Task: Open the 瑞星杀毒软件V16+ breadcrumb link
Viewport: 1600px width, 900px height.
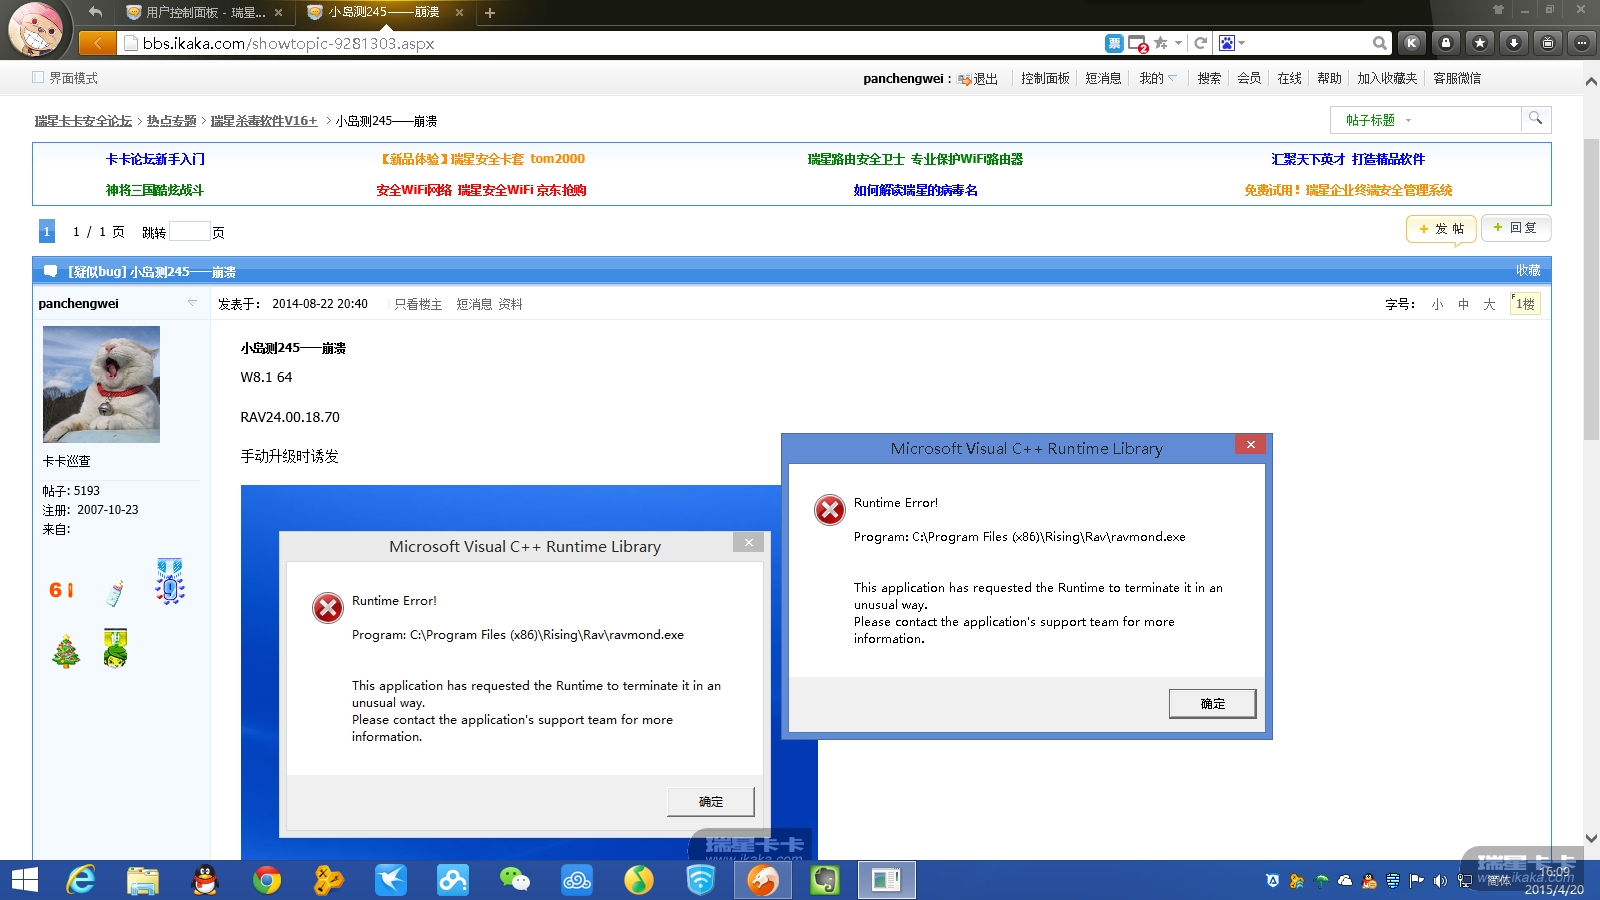Action: point(264,121)
